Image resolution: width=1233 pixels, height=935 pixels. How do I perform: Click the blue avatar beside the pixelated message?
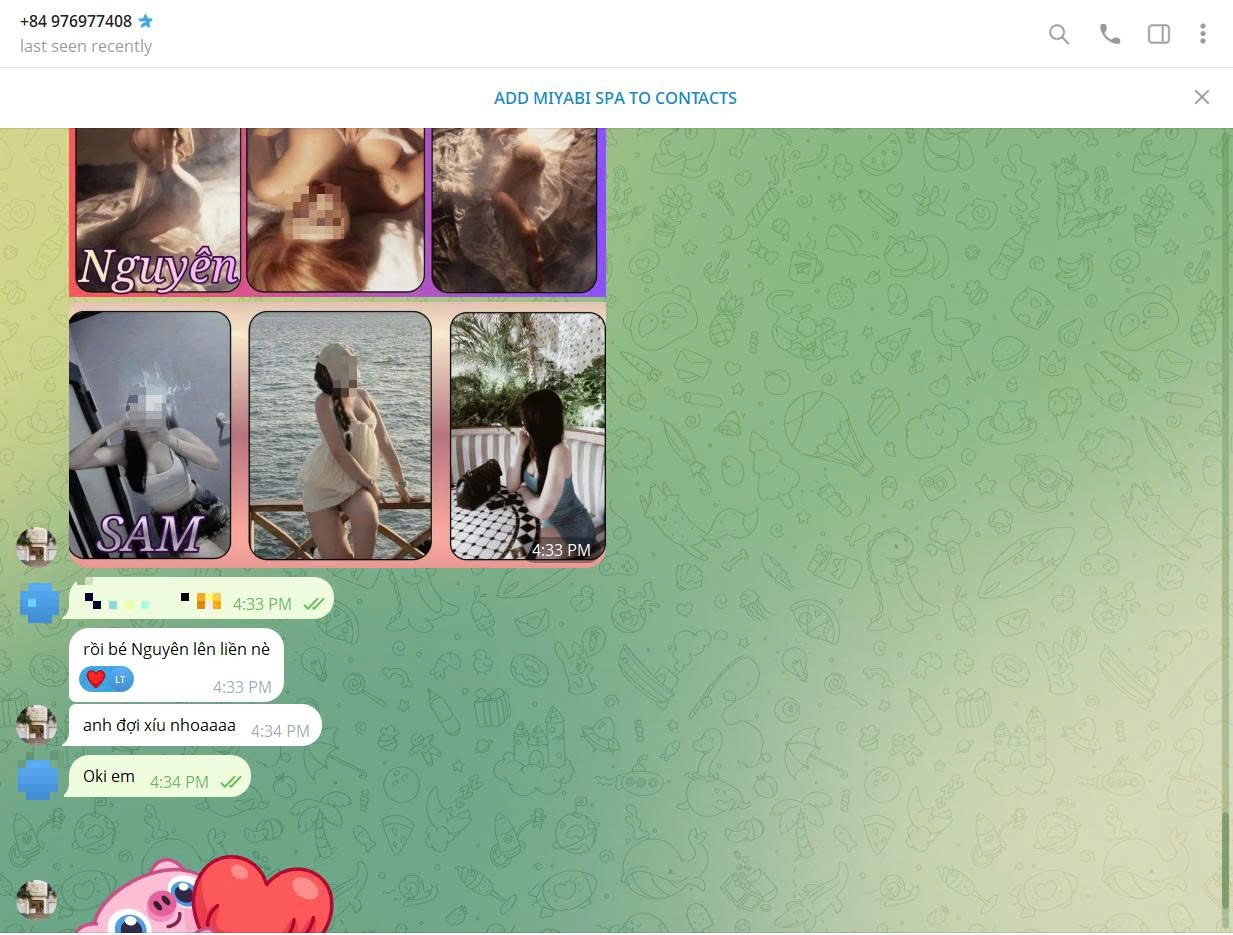[x=40, y=602]
